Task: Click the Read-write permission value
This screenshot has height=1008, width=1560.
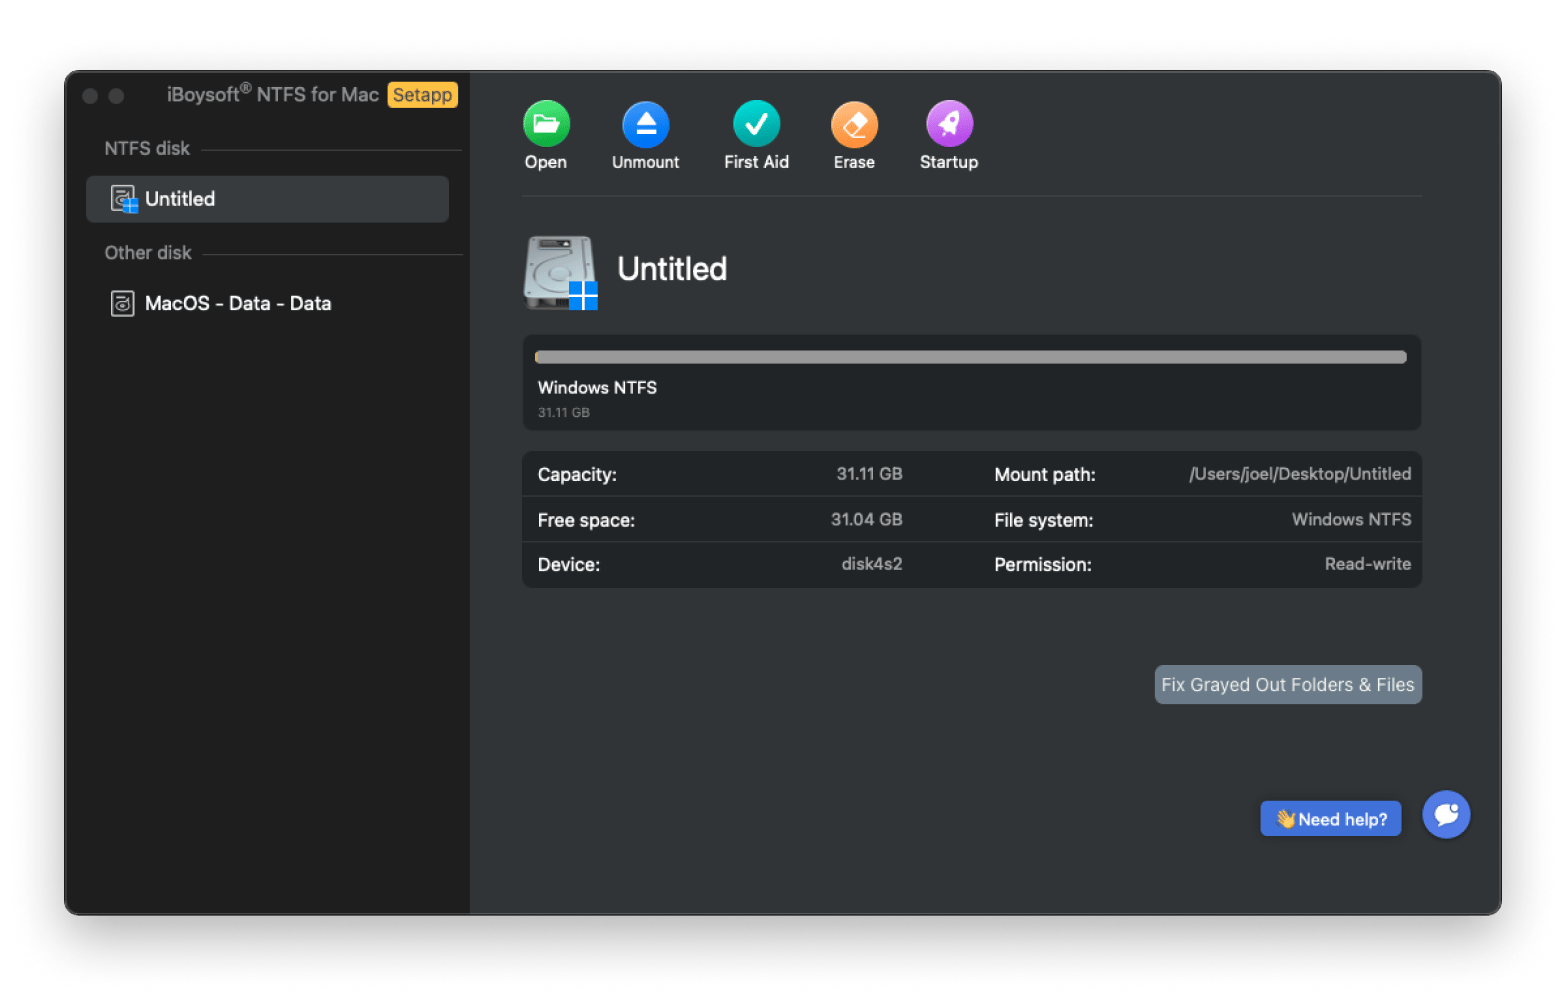Action: point(1367,564)
